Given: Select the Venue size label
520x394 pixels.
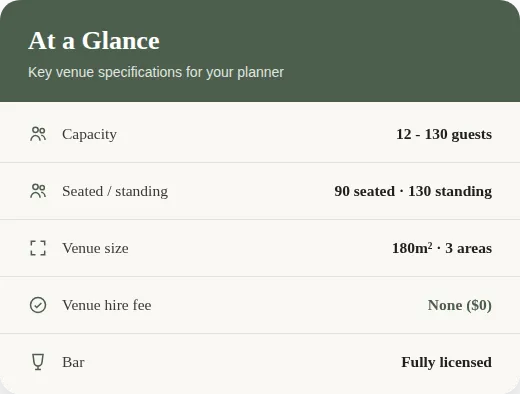Looking at the screenshot, I should pyautogui.click(x=95, y=248).
